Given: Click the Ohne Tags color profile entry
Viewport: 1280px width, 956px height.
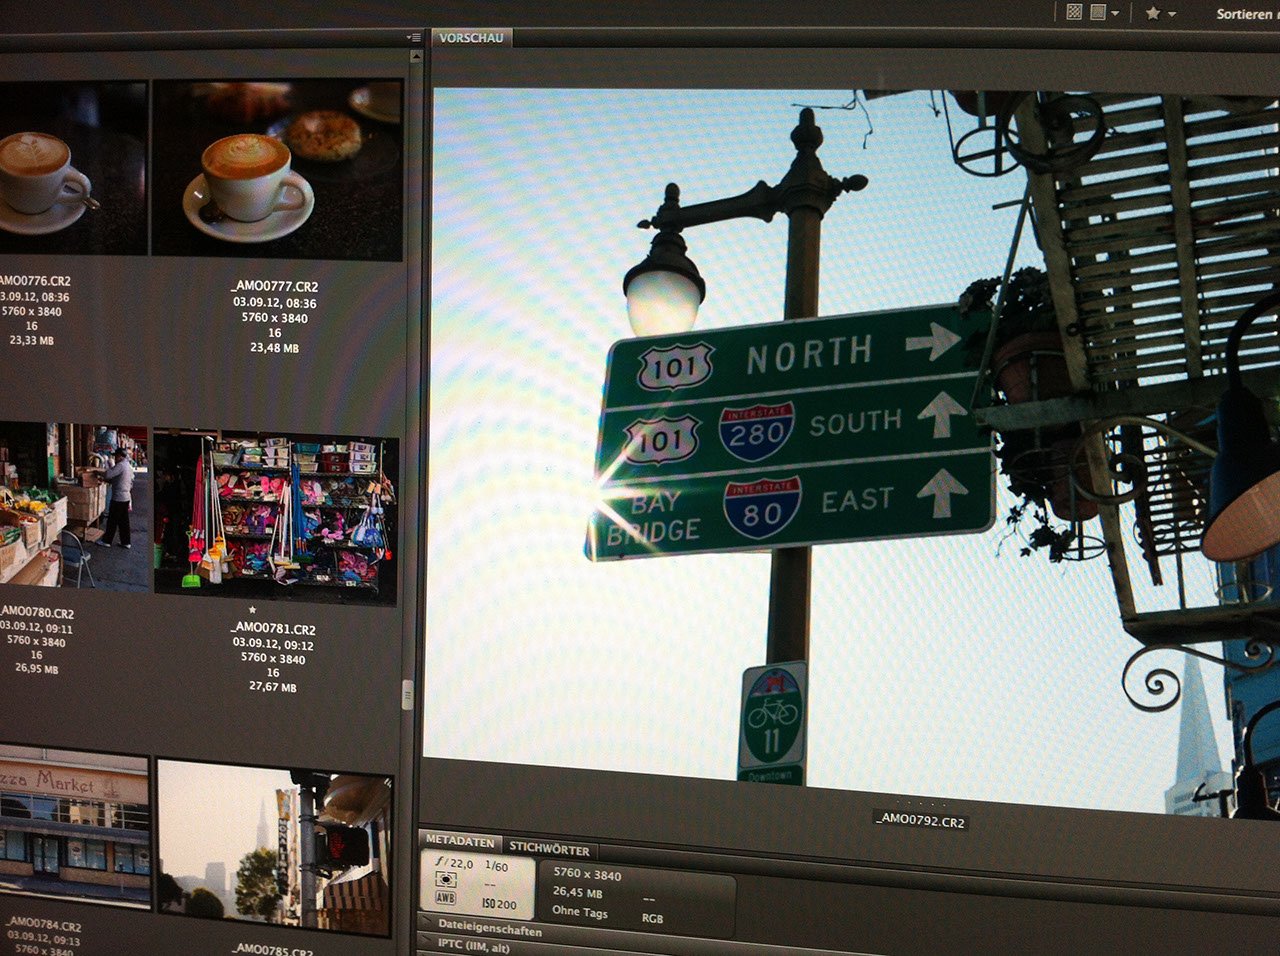Looking at the screenshot, I should [x=580, y=911].
